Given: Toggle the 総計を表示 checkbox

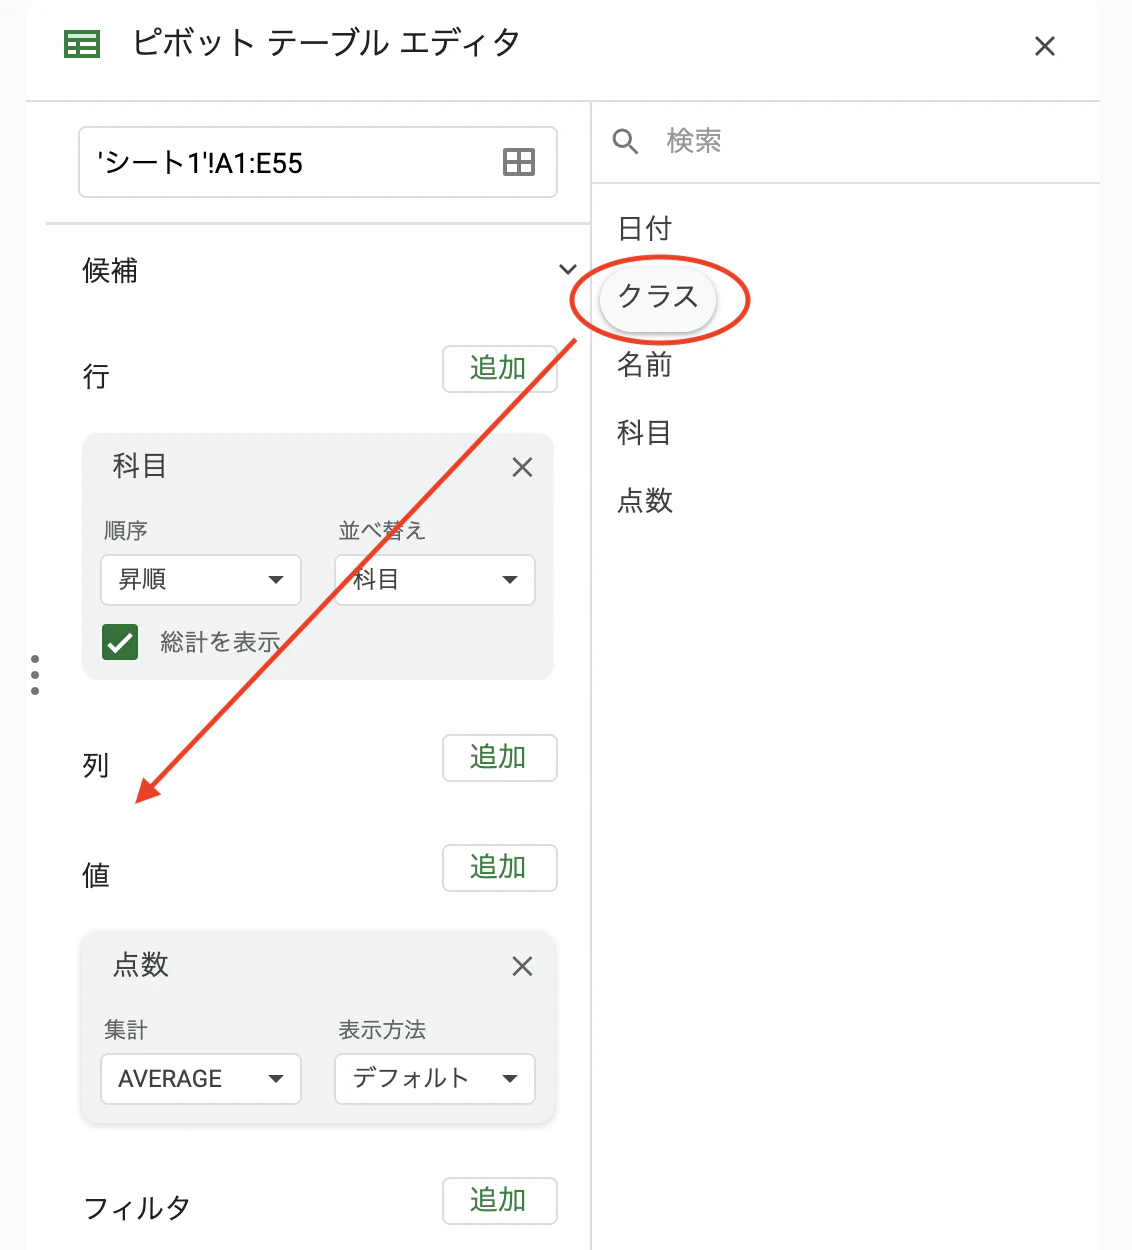Looking at the screenshot, I should click(x=120, y=642).
